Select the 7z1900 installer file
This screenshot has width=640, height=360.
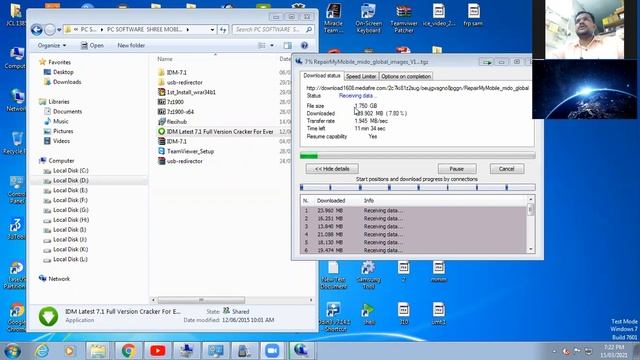tap(171, 102)
